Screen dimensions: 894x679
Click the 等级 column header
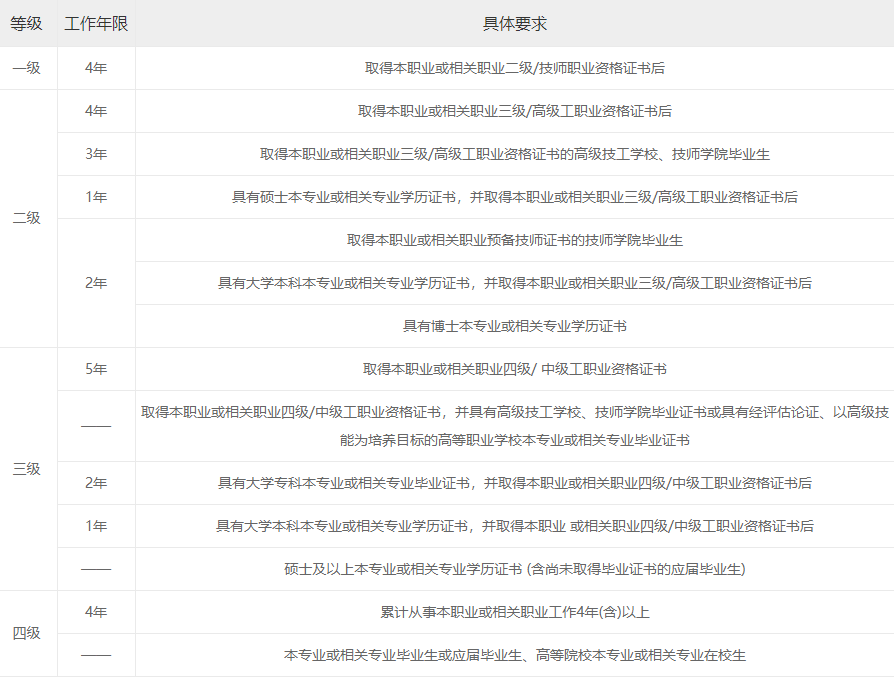pyautogui.click(x=27, y=23)
